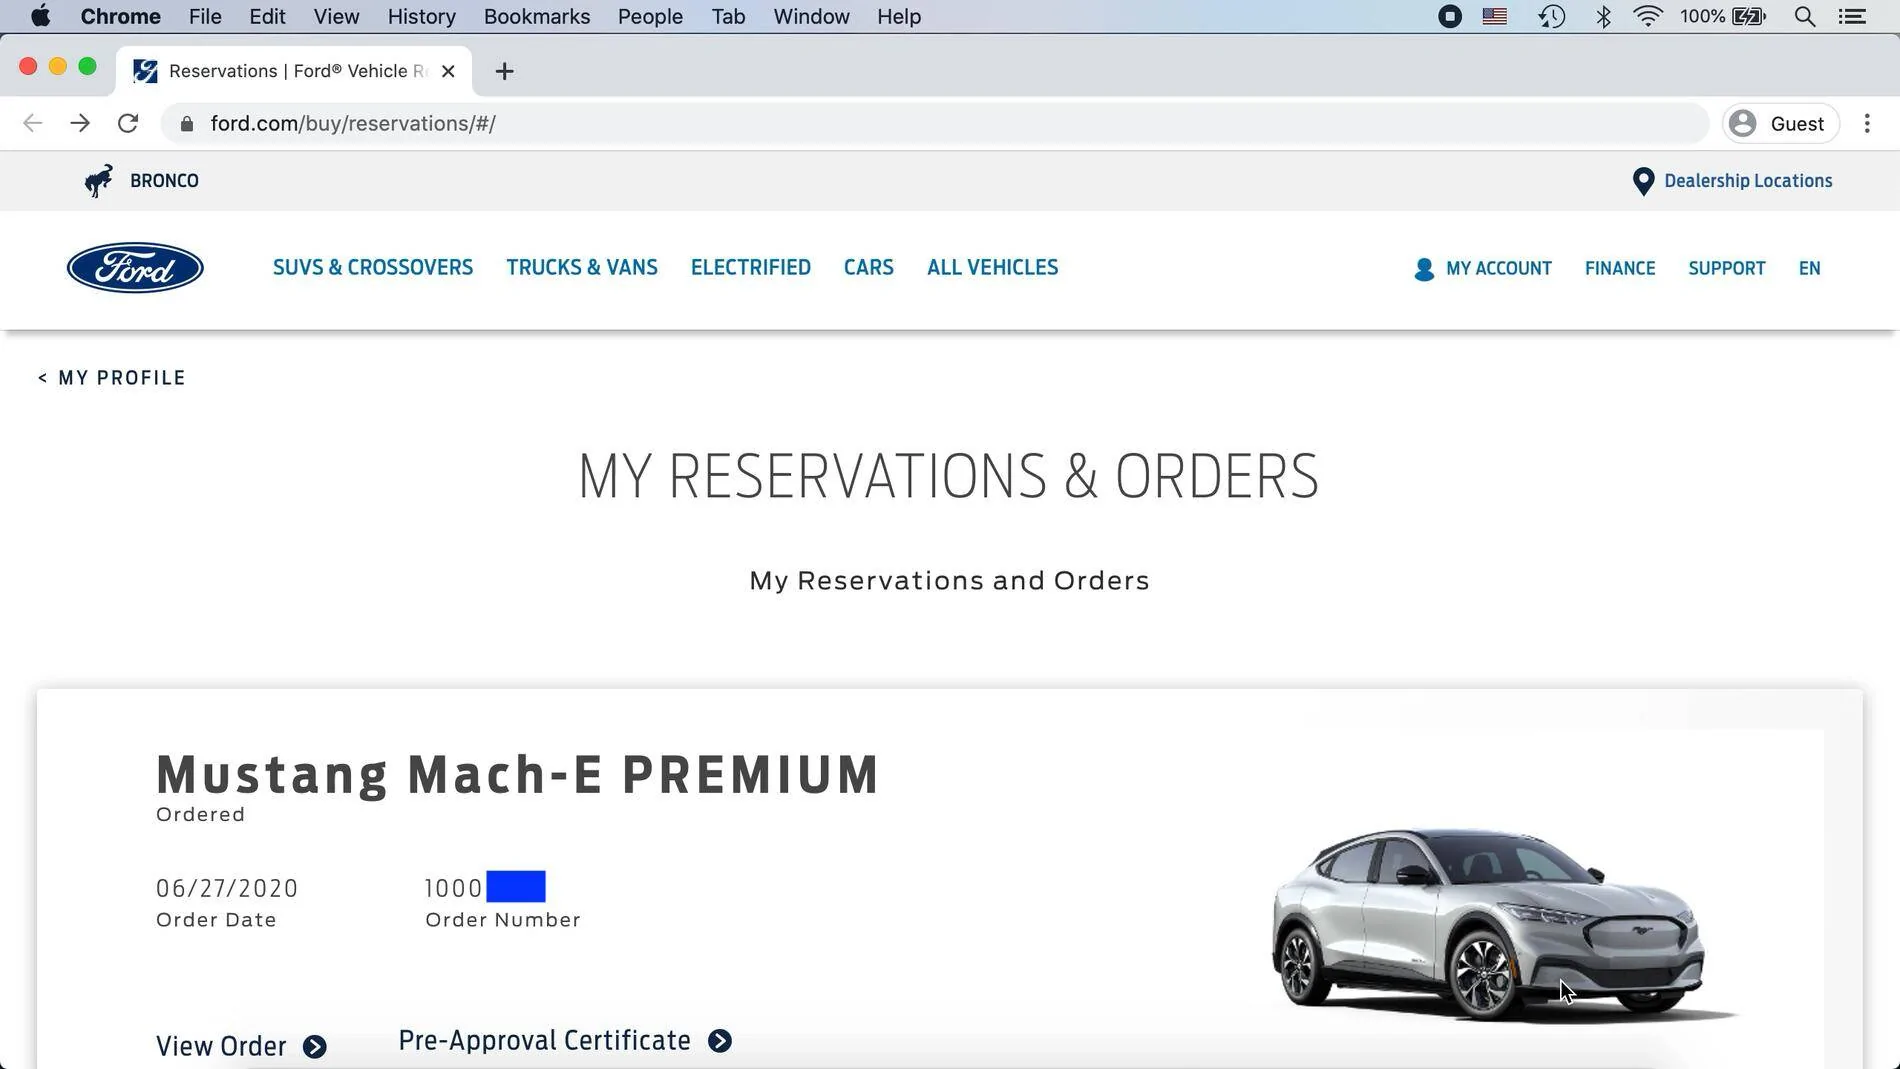Click the Ordered status text
Screen dimensions: 1900x1069
201,815
